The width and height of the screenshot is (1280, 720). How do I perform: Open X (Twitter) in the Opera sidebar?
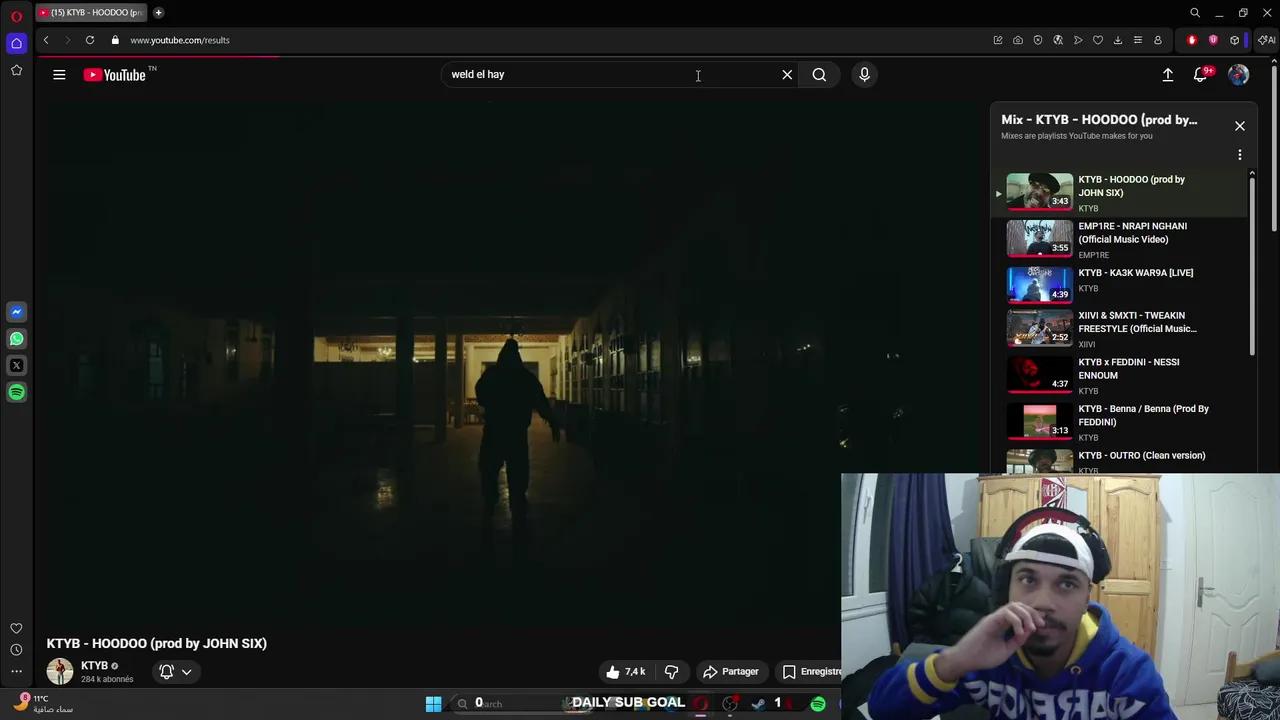tap(16, 366)
